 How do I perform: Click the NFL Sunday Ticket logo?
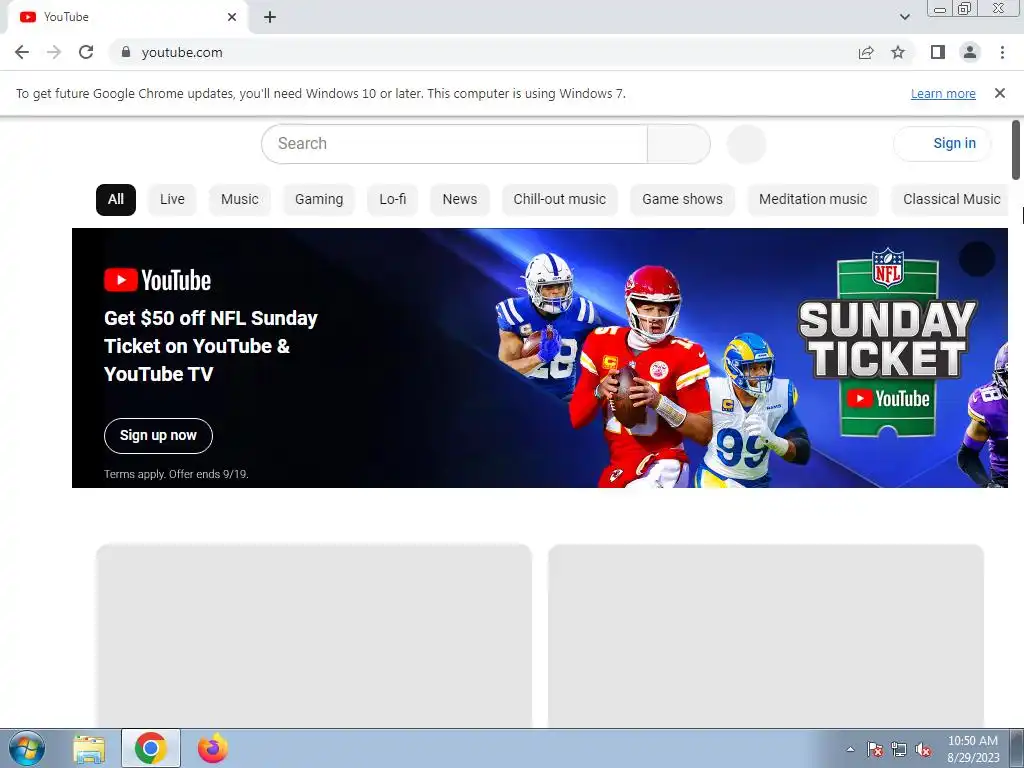(x=888, y=343)
